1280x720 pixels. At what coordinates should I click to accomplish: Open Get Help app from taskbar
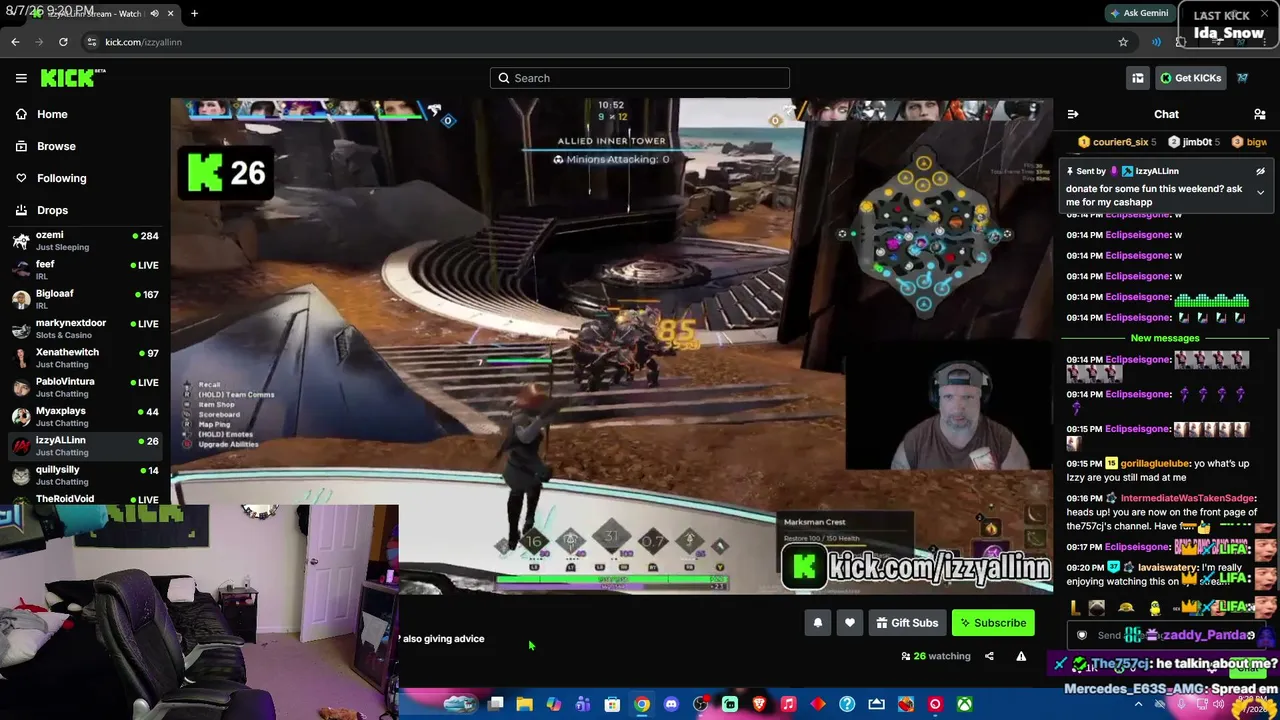[x=847, y=705]
